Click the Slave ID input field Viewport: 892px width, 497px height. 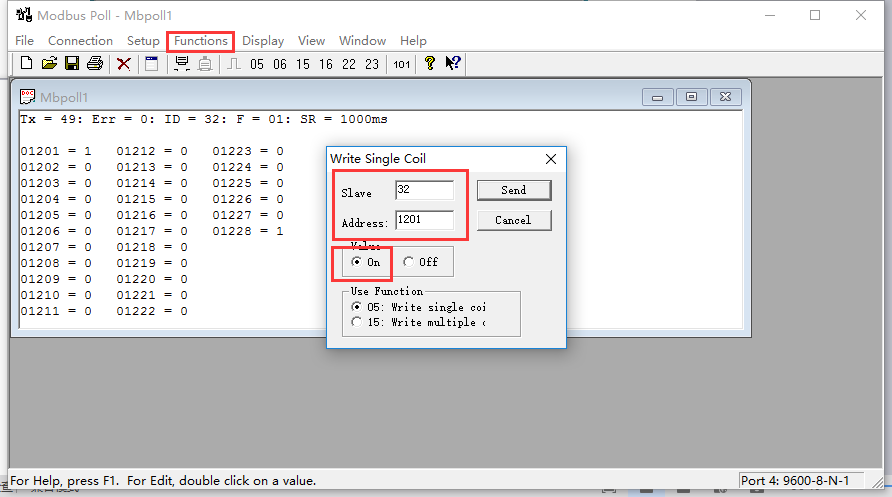(424, 190)
